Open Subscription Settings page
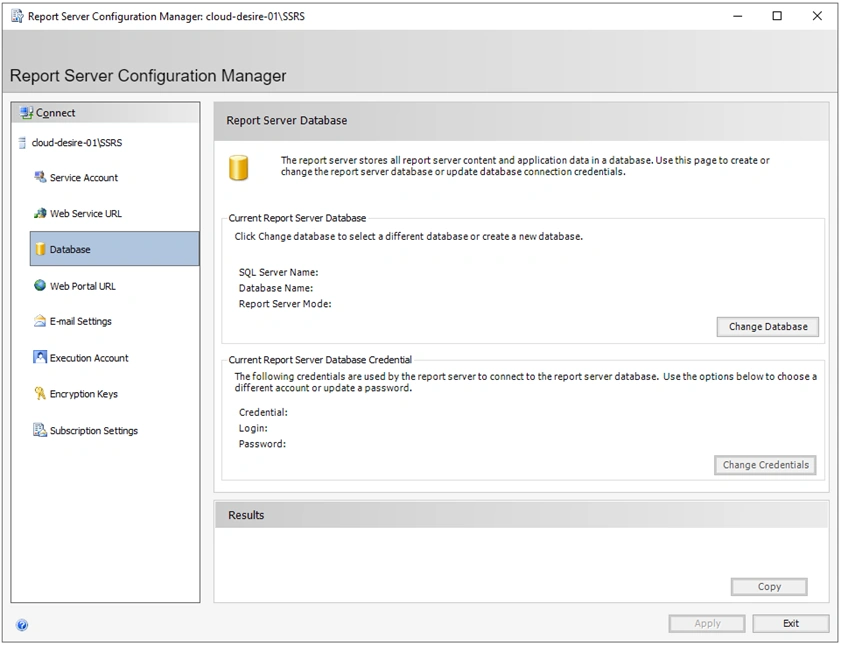Image resolution: width=841 pixels, height=646 pixels. (x=94, y=430)
